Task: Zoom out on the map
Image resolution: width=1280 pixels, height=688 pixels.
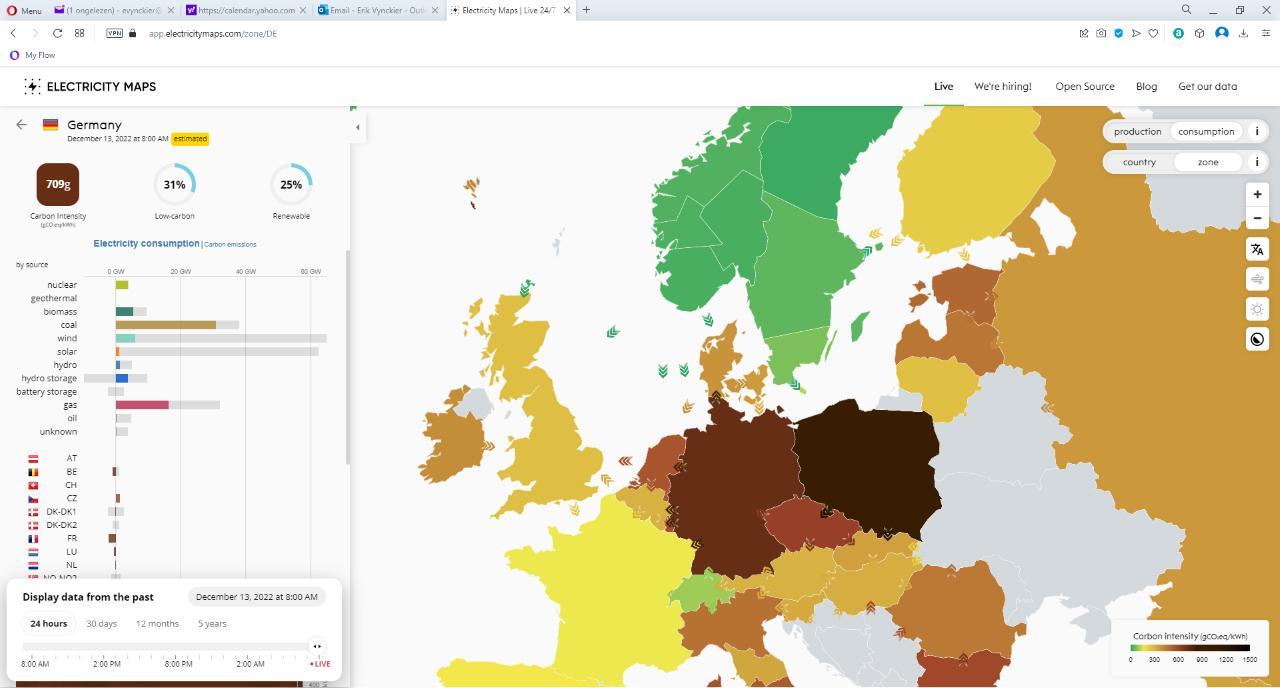Action: coord(1257,218)
